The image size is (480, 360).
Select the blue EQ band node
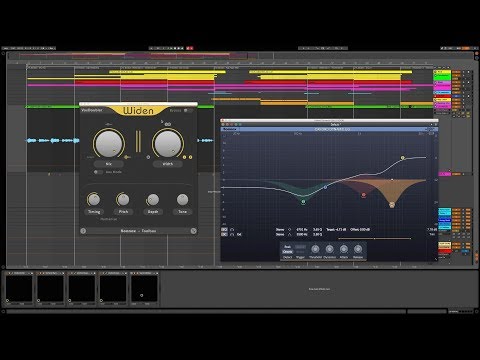(326, 187)
